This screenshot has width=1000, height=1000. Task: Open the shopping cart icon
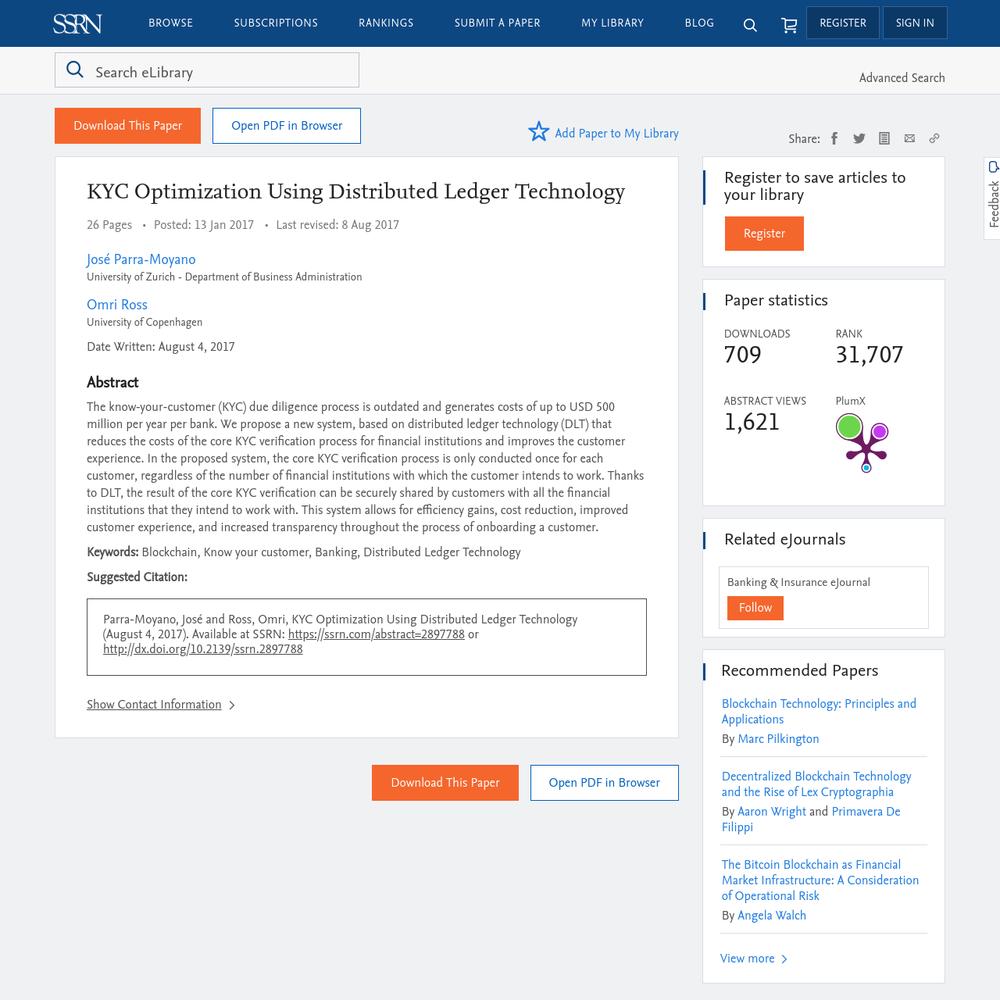[789, 24]
